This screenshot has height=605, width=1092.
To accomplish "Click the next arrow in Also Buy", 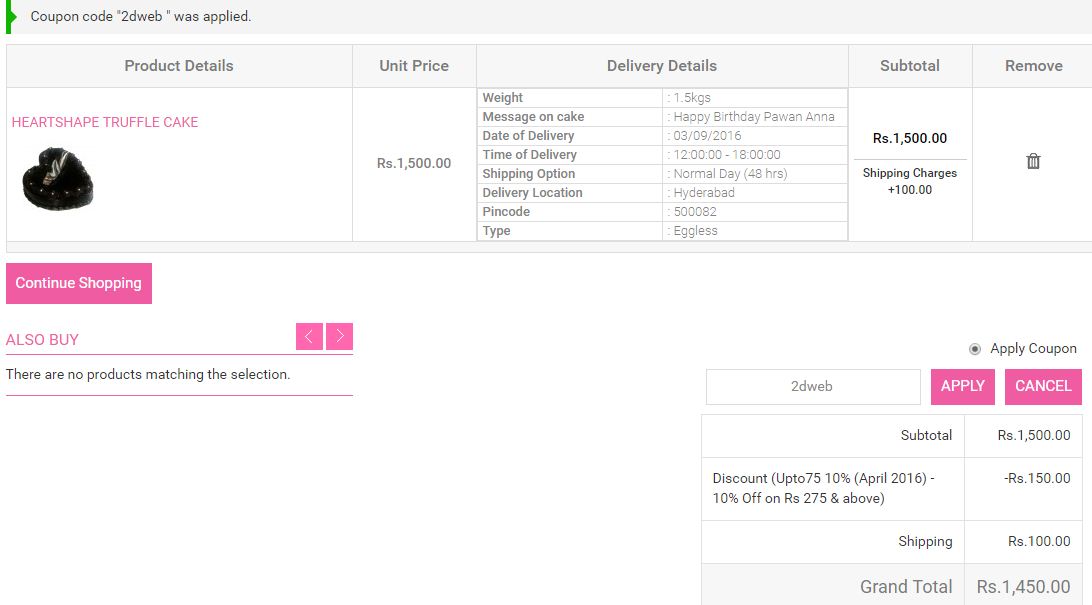I will pos(340,337).
